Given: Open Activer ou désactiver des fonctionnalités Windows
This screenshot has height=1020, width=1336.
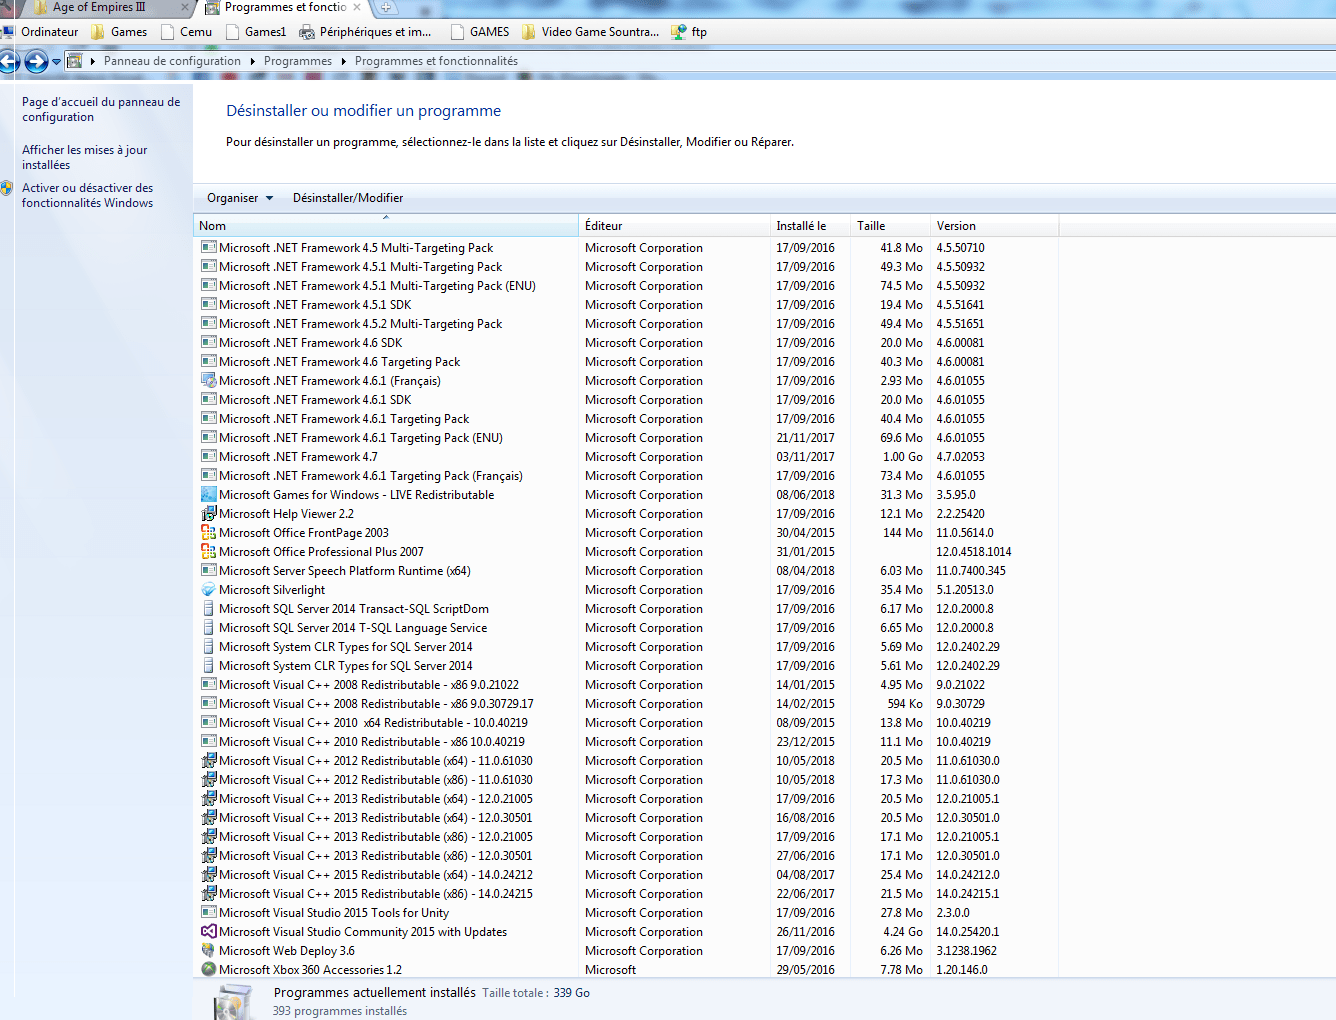Looking at the screenshot, I should 88,195.
